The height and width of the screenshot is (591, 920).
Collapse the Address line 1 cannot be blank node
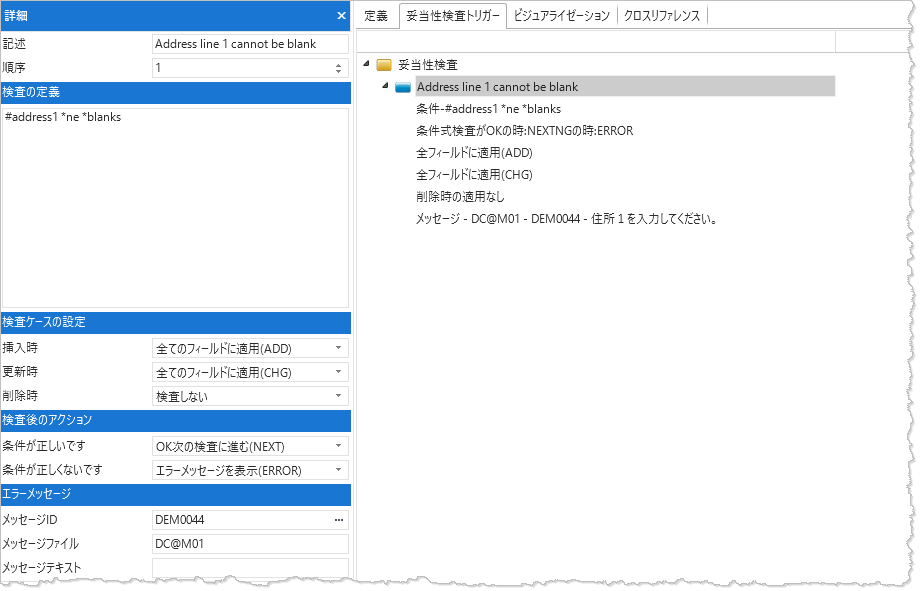[x=385, y=86]
